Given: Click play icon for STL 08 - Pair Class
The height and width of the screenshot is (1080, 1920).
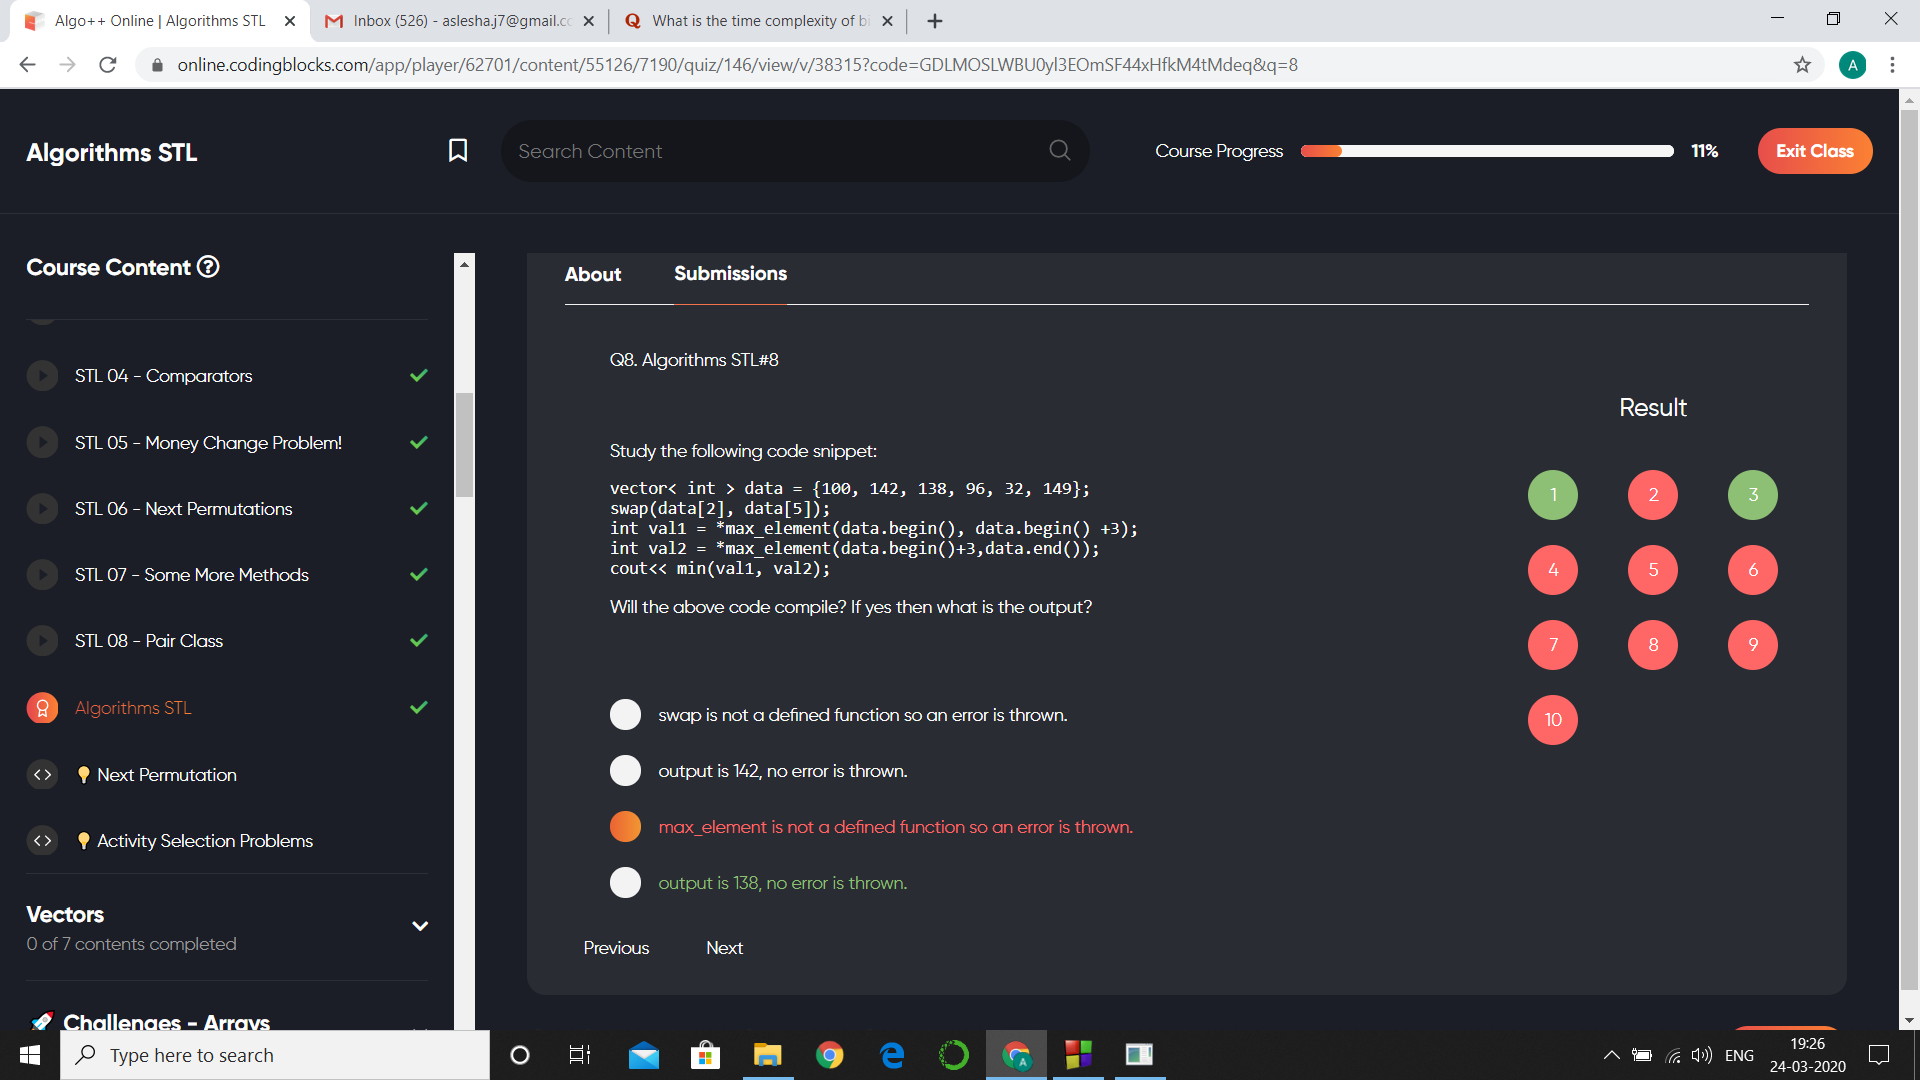Looking at the screenshot, I should (x=42, y=640).
